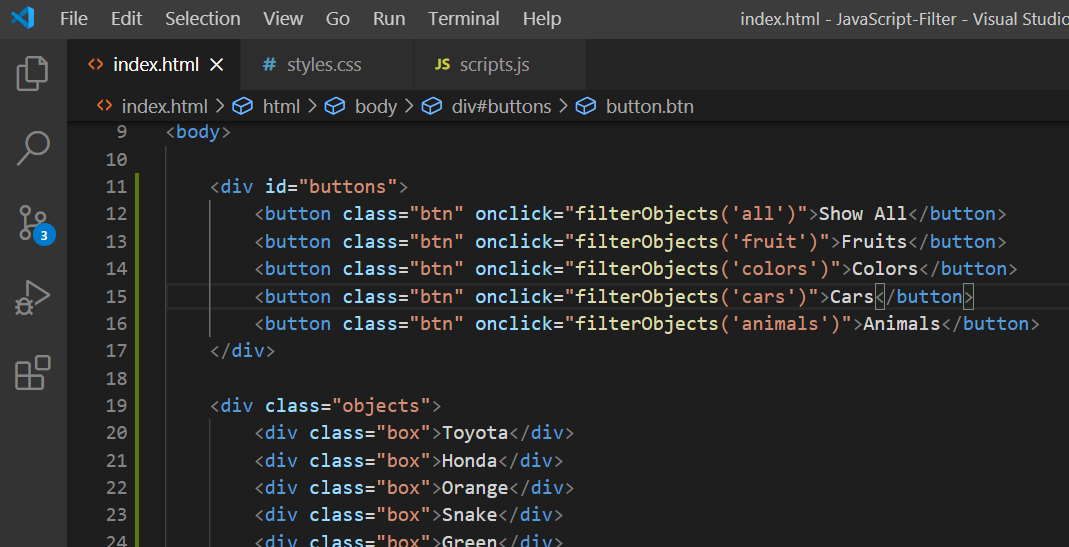Open the Explorer view in activity bar
The image size is (1069, 547).
point(33,74)
